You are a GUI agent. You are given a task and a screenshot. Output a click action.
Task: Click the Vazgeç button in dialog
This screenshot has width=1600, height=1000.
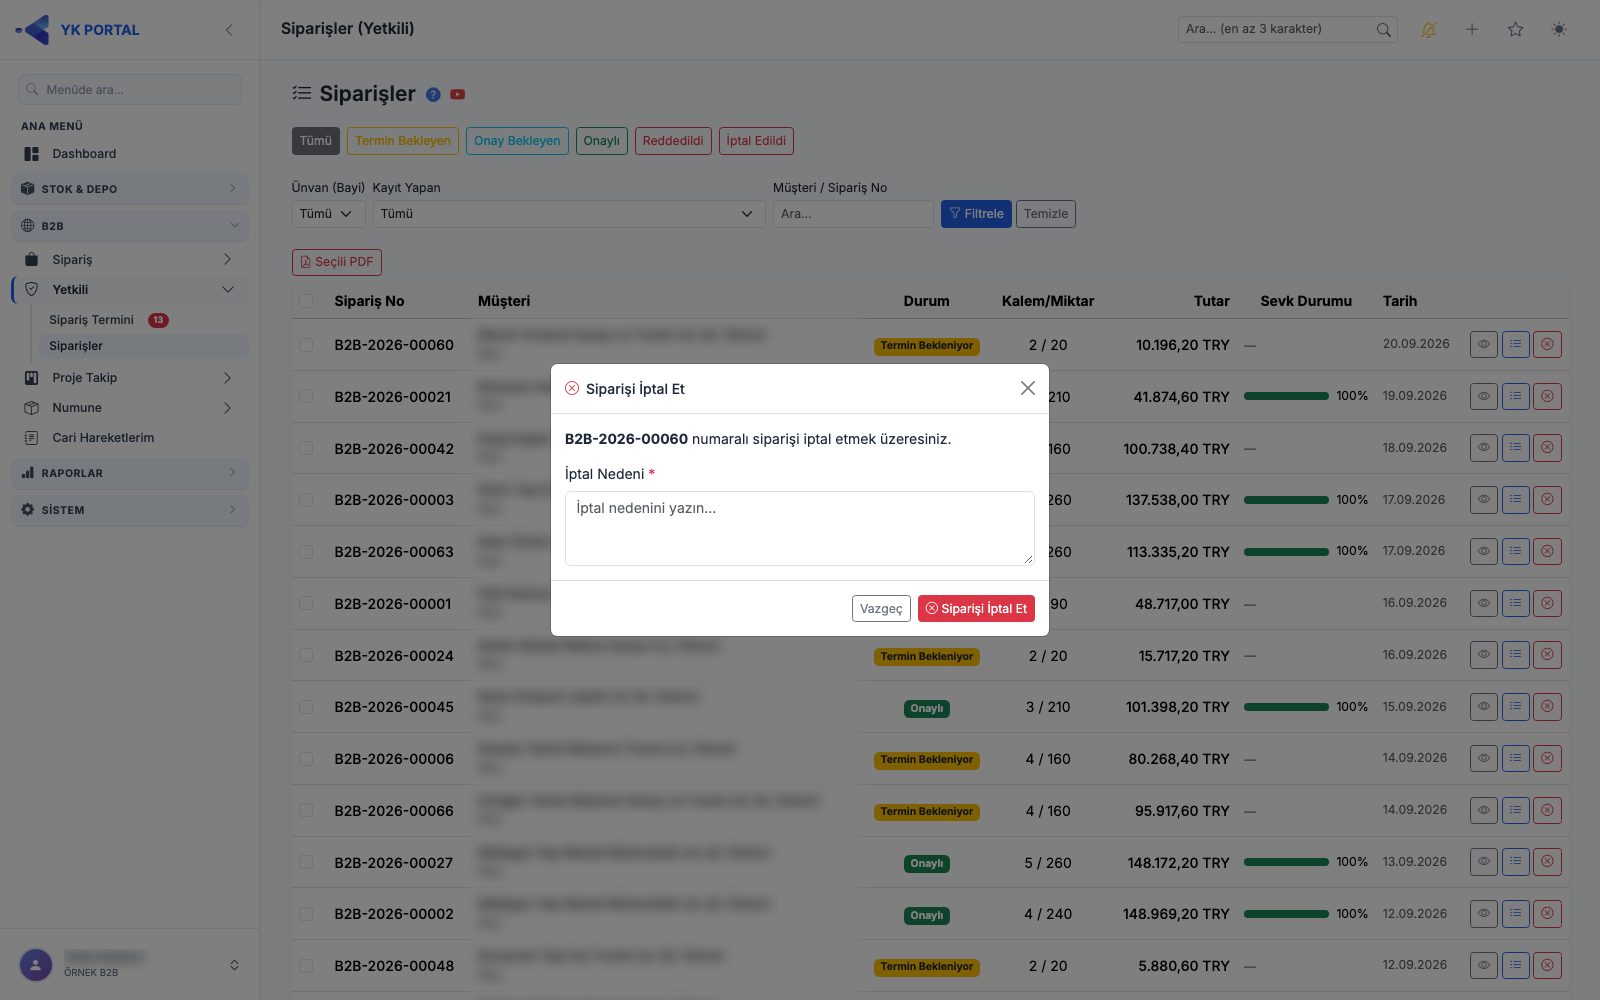pos(881,608)
